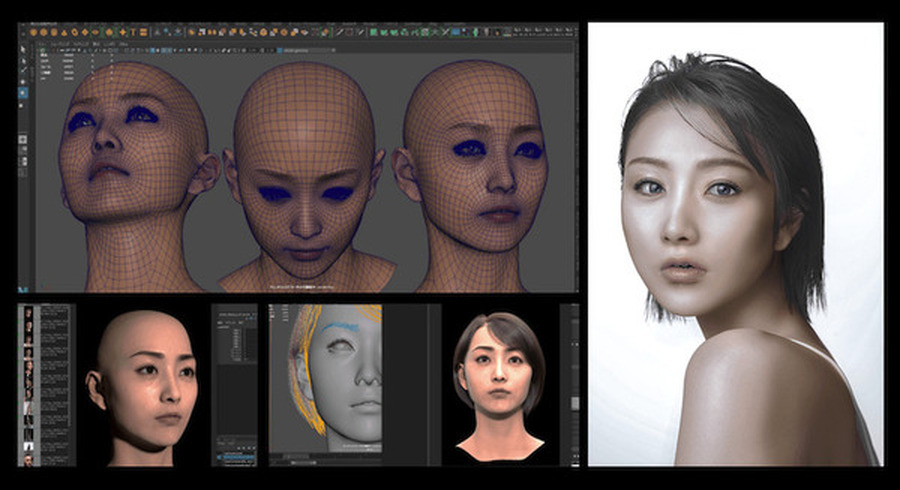900x490 pixels.
Task: Open the first tab in the hair attribute panel
Action: pyautogui.click(x=222, y=322)
